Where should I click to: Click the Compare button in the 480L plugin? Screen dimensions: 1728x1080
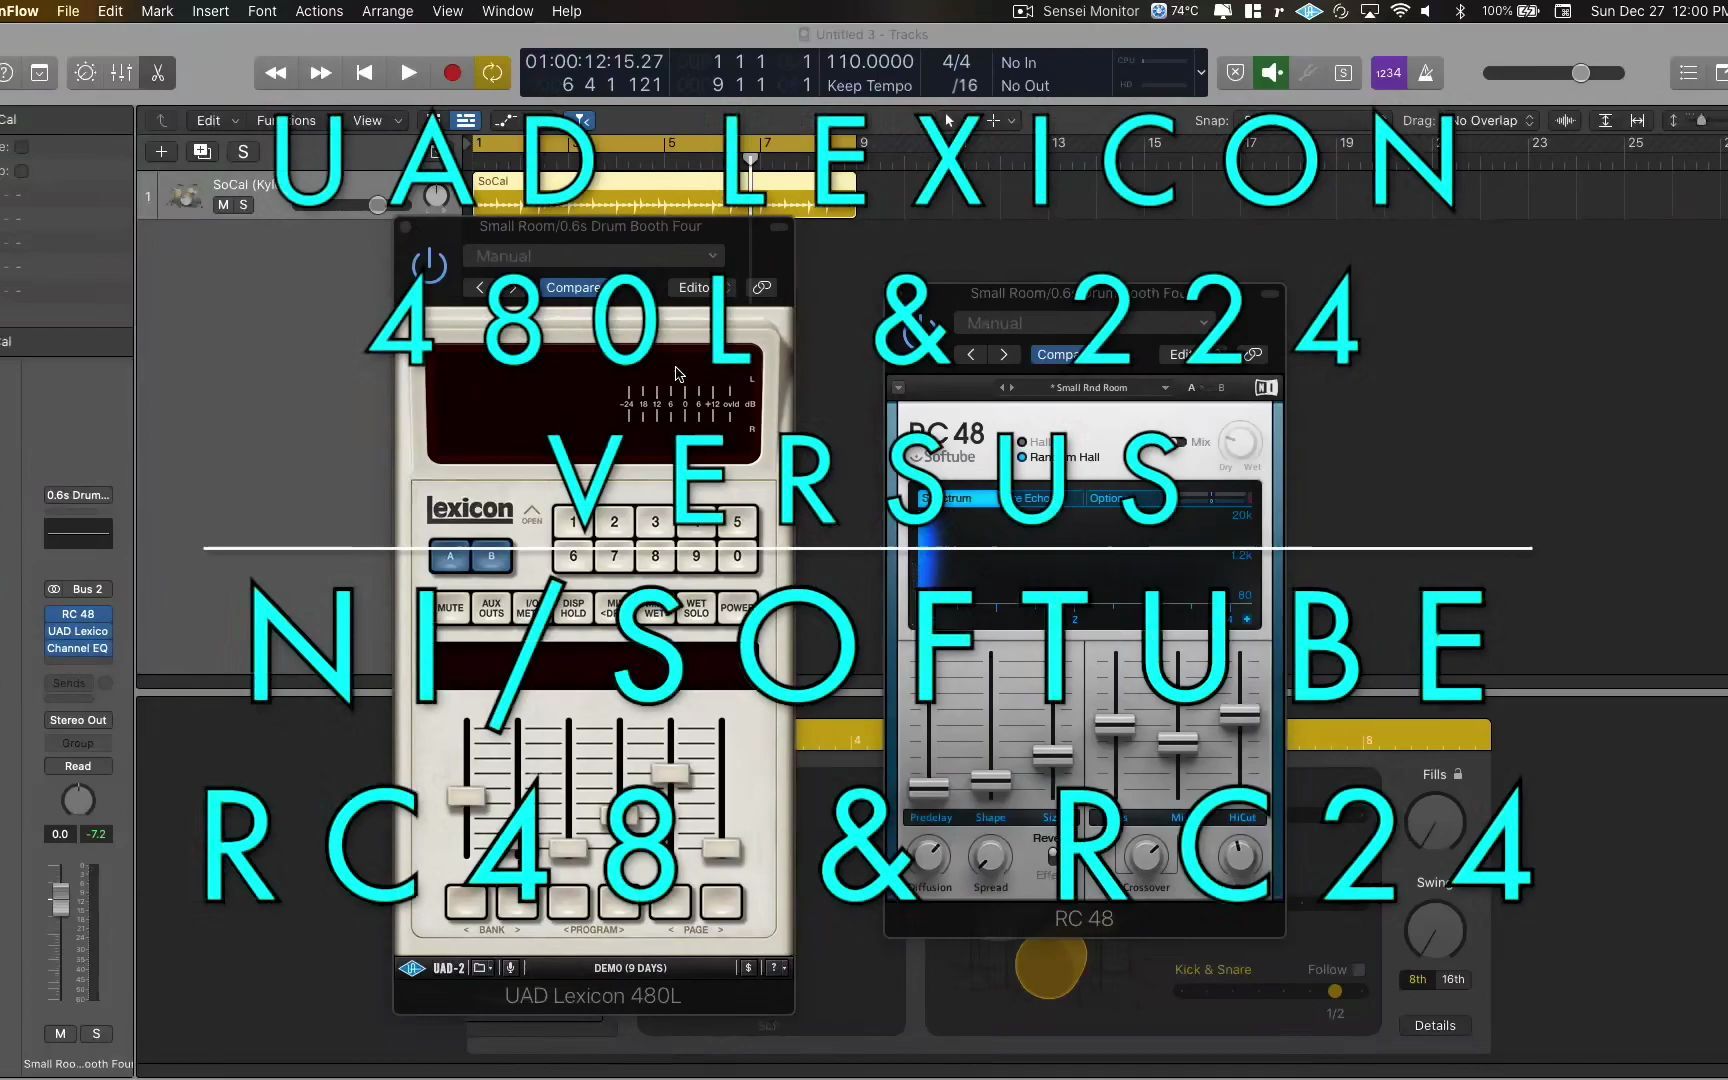[572, 287]
